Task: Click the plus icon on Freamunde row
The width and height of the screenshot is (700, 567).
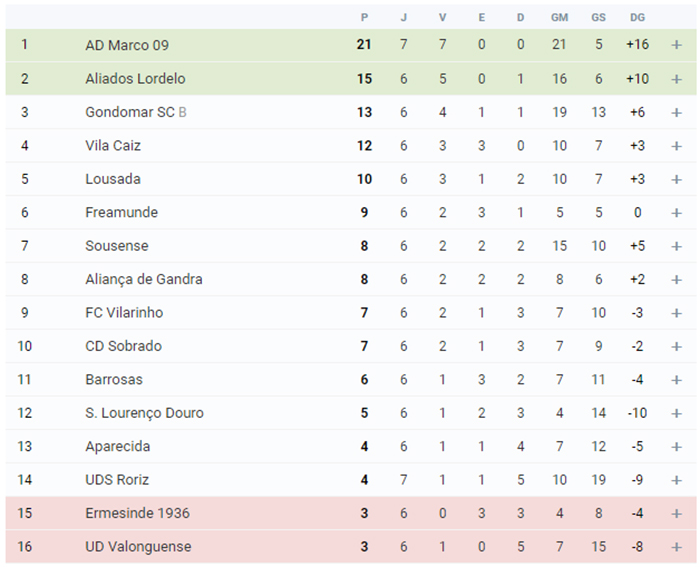Action: (676, 213)
